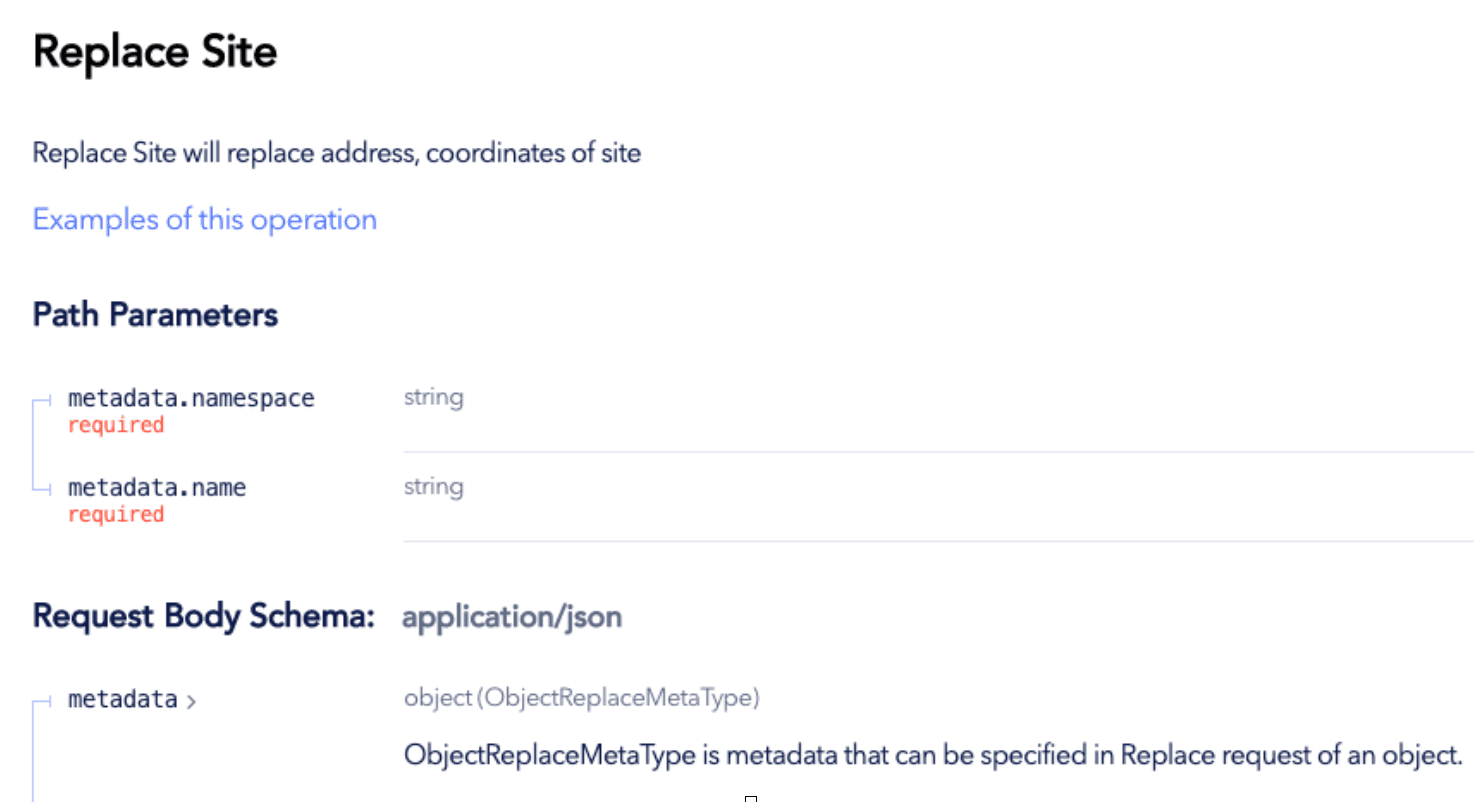This screenshot has height=802, width=1474.
Task: Expand the metadata chevron arrow
Action: tap(192, 701)
